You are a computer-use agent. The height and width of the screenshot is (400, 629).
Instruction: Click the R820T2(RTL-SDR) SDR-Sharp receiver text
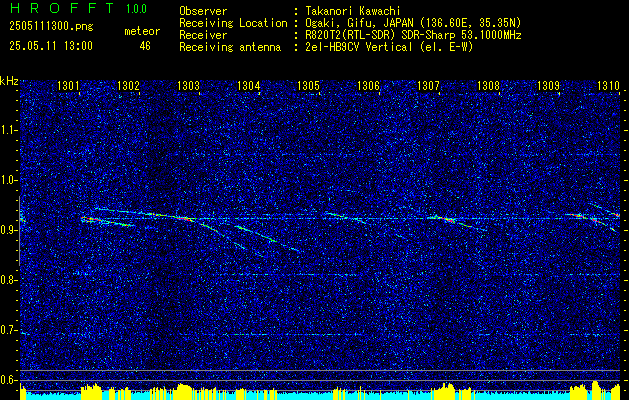pos(413,35)
